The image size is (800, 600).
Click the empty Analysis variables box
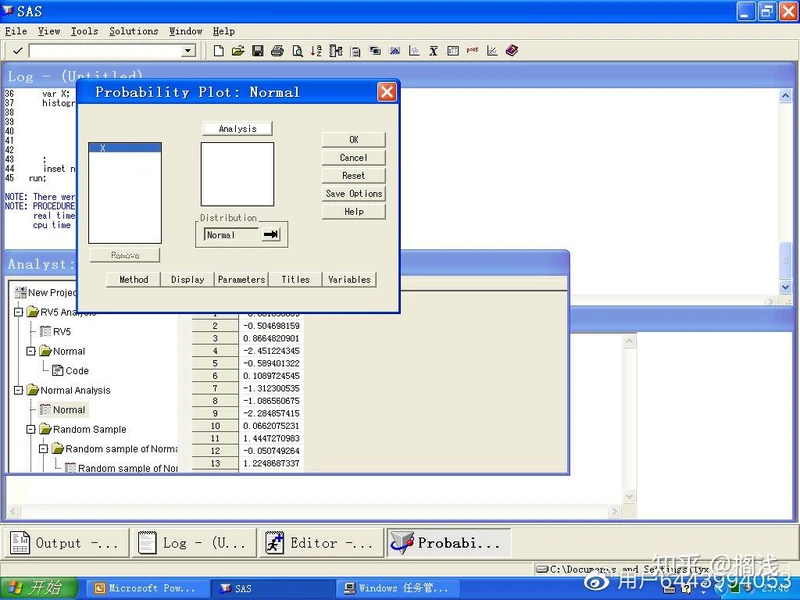237,174
